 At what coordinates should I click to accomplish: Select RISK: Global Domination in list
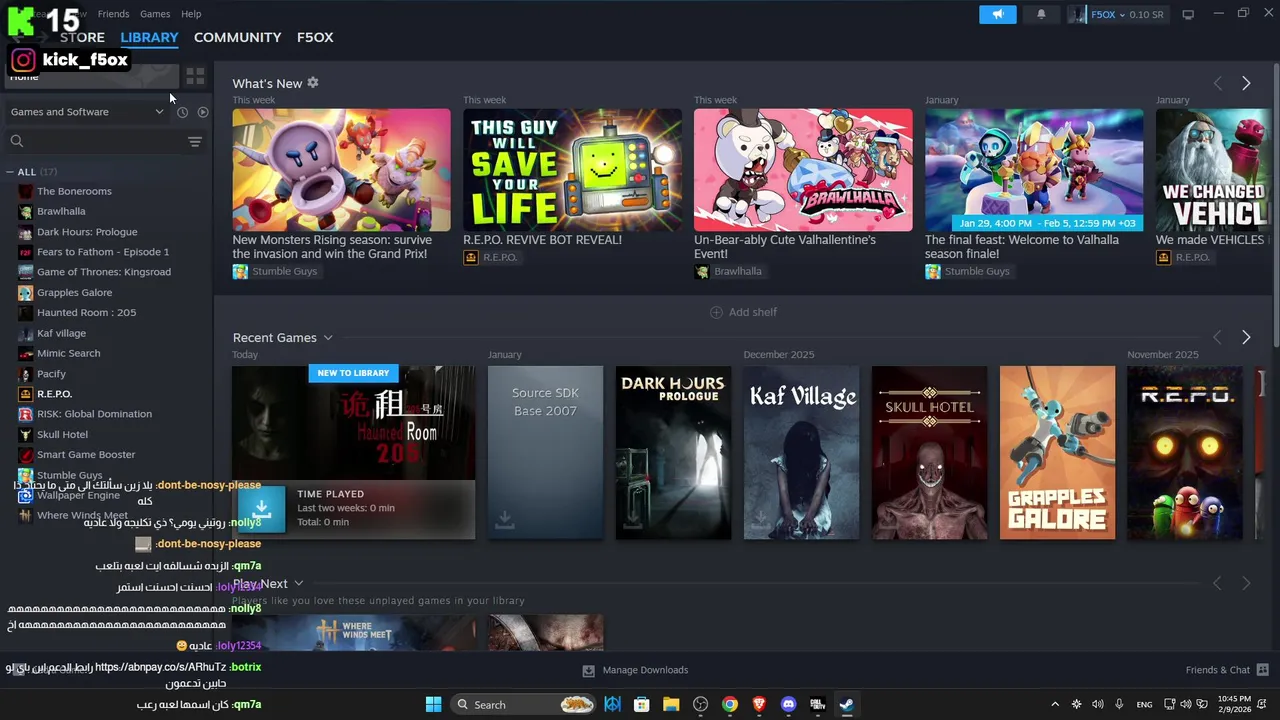(94, 414)
